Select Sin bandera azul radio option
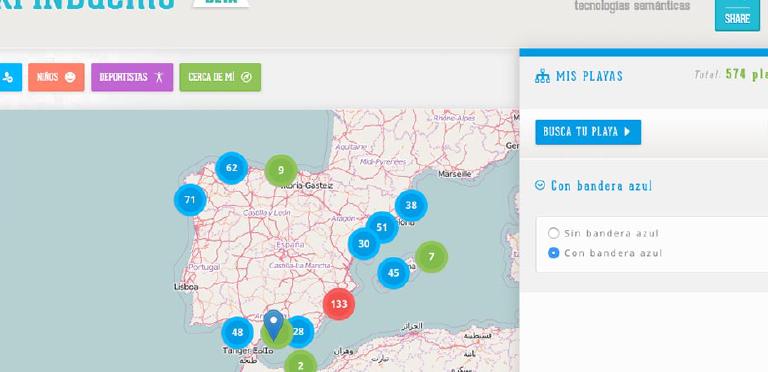 point(553,233)
